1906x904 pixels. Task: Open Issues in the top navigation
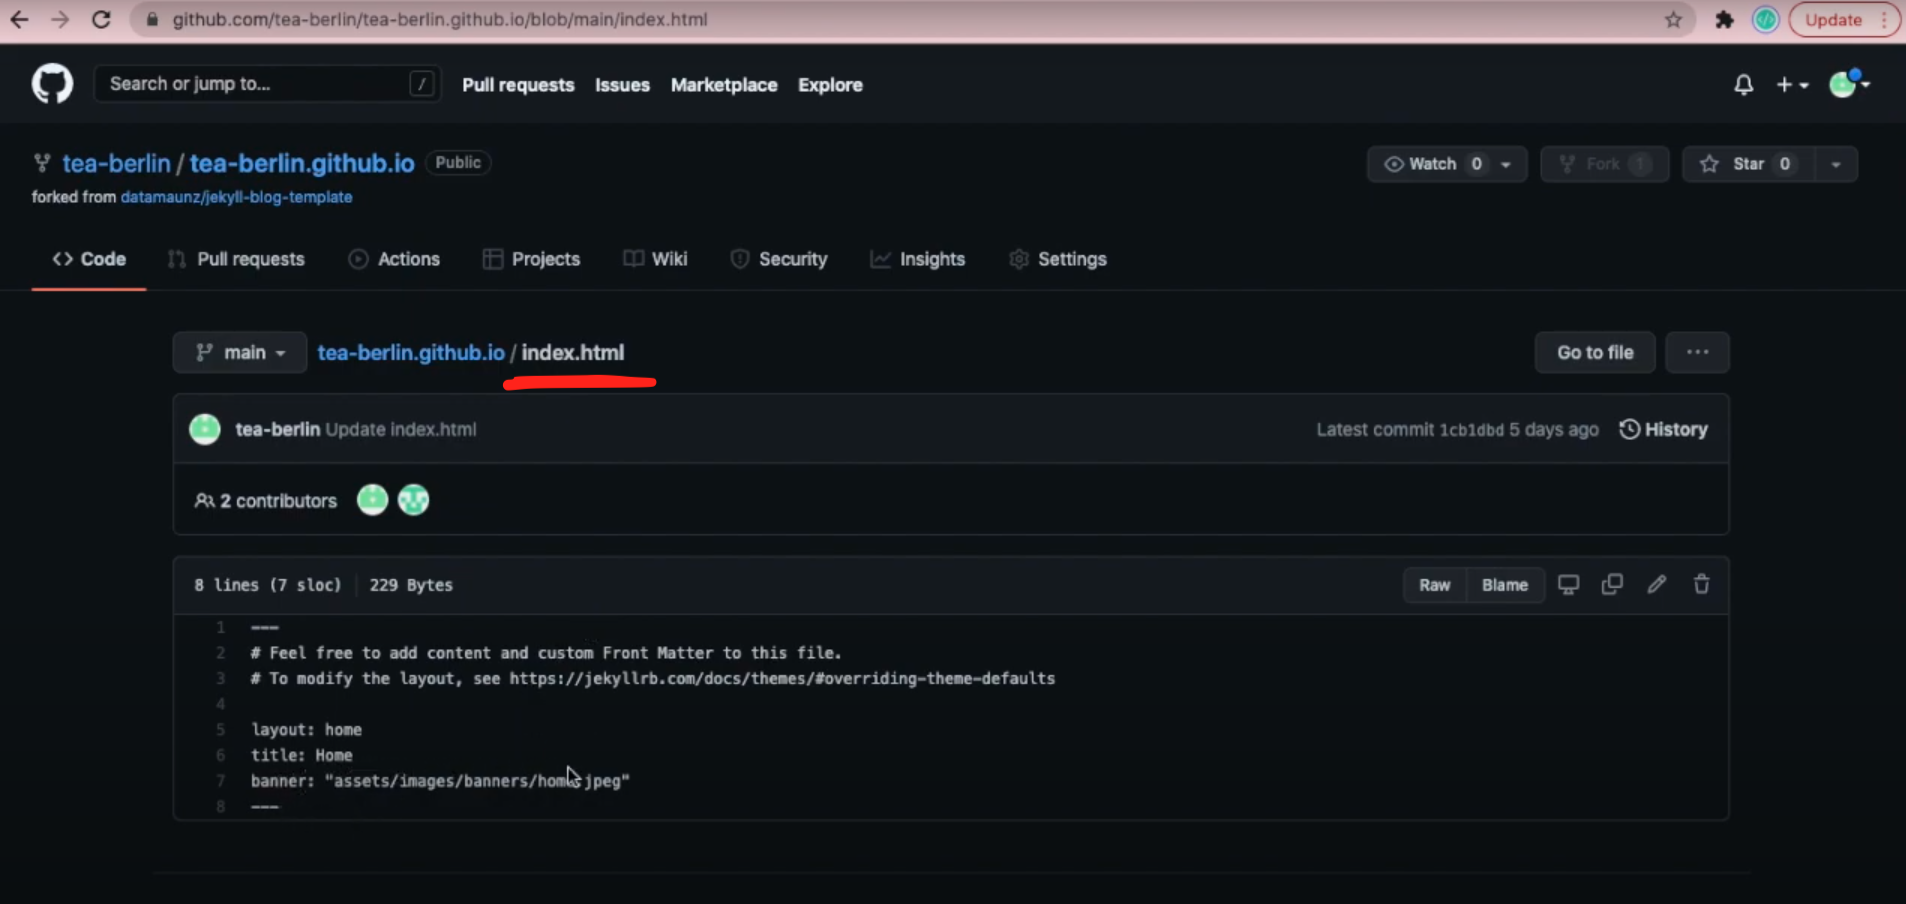tap(622, 85)
